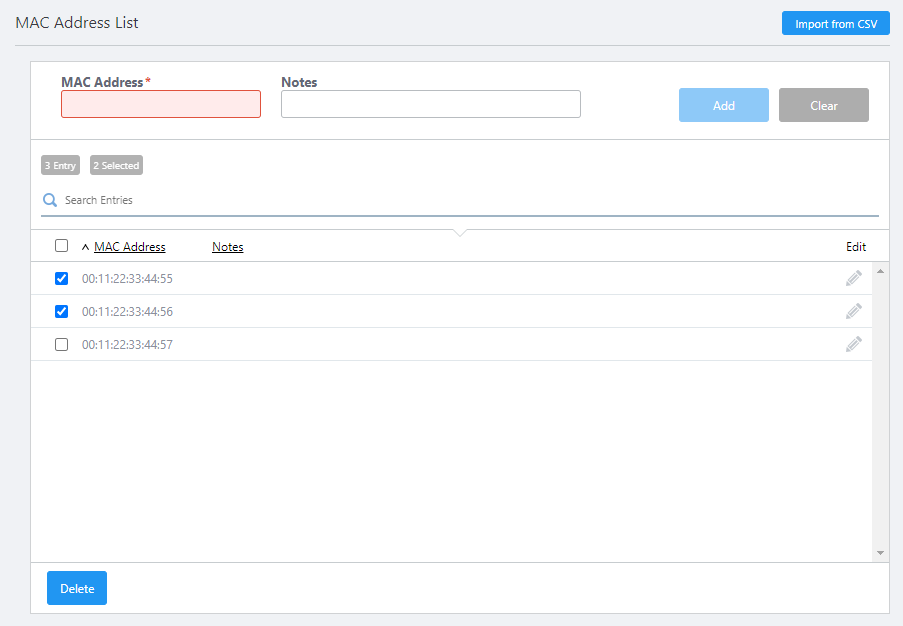Image resolution: width=903 pixels, height=626 pixels.
Task: Sort entries by Notes column header
Action: [x=227, y=247]
